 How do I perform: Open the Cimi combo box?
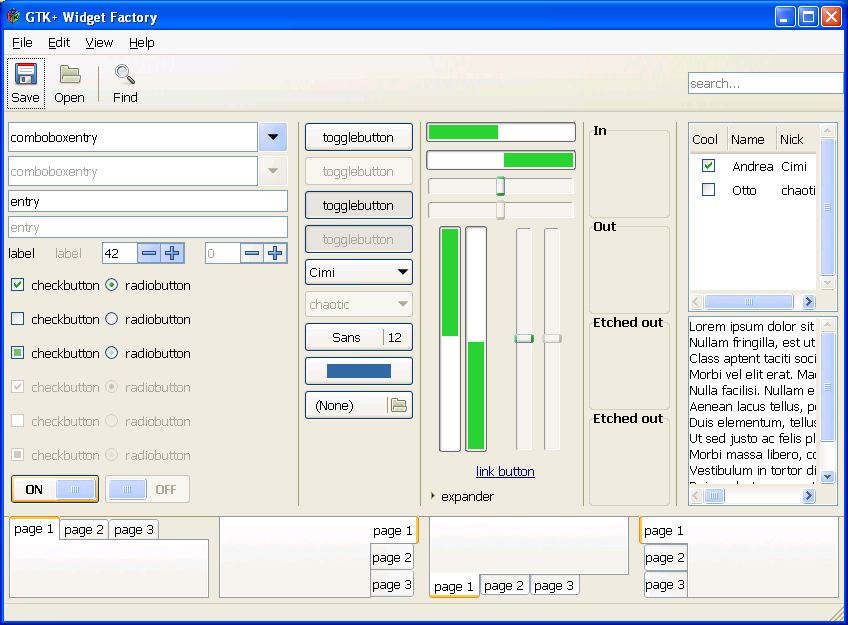[x=359, y=272]
